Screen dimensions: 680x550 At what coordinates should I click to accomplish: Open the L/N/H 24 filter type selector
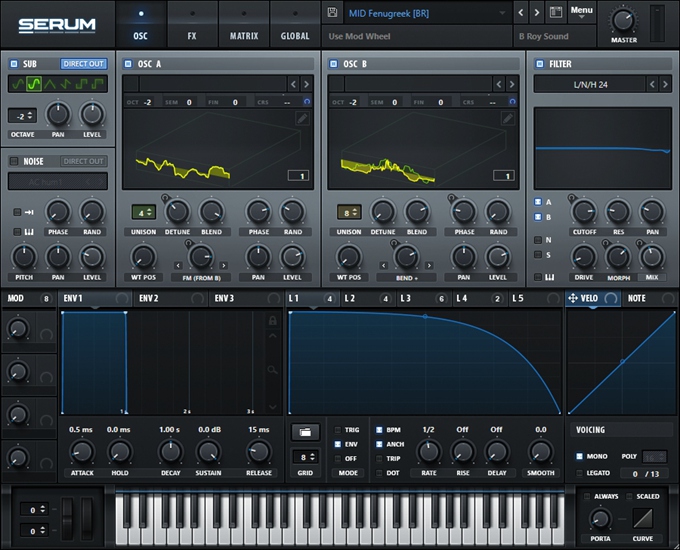(590, 84)
